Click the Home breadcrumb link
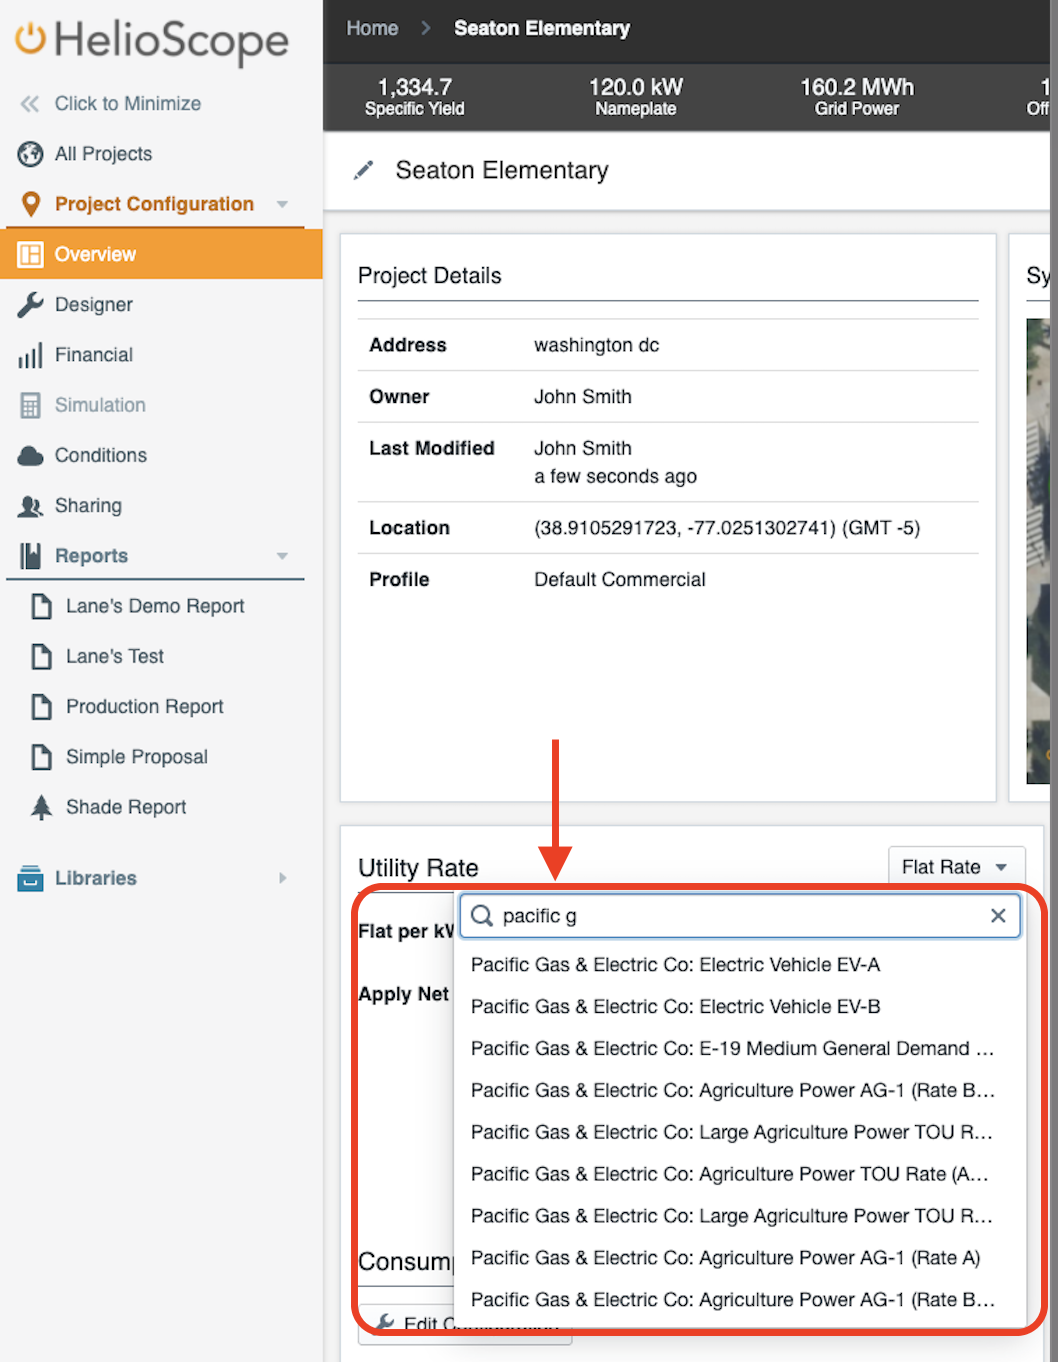Screen dimensions: 1058x1362 372,28
